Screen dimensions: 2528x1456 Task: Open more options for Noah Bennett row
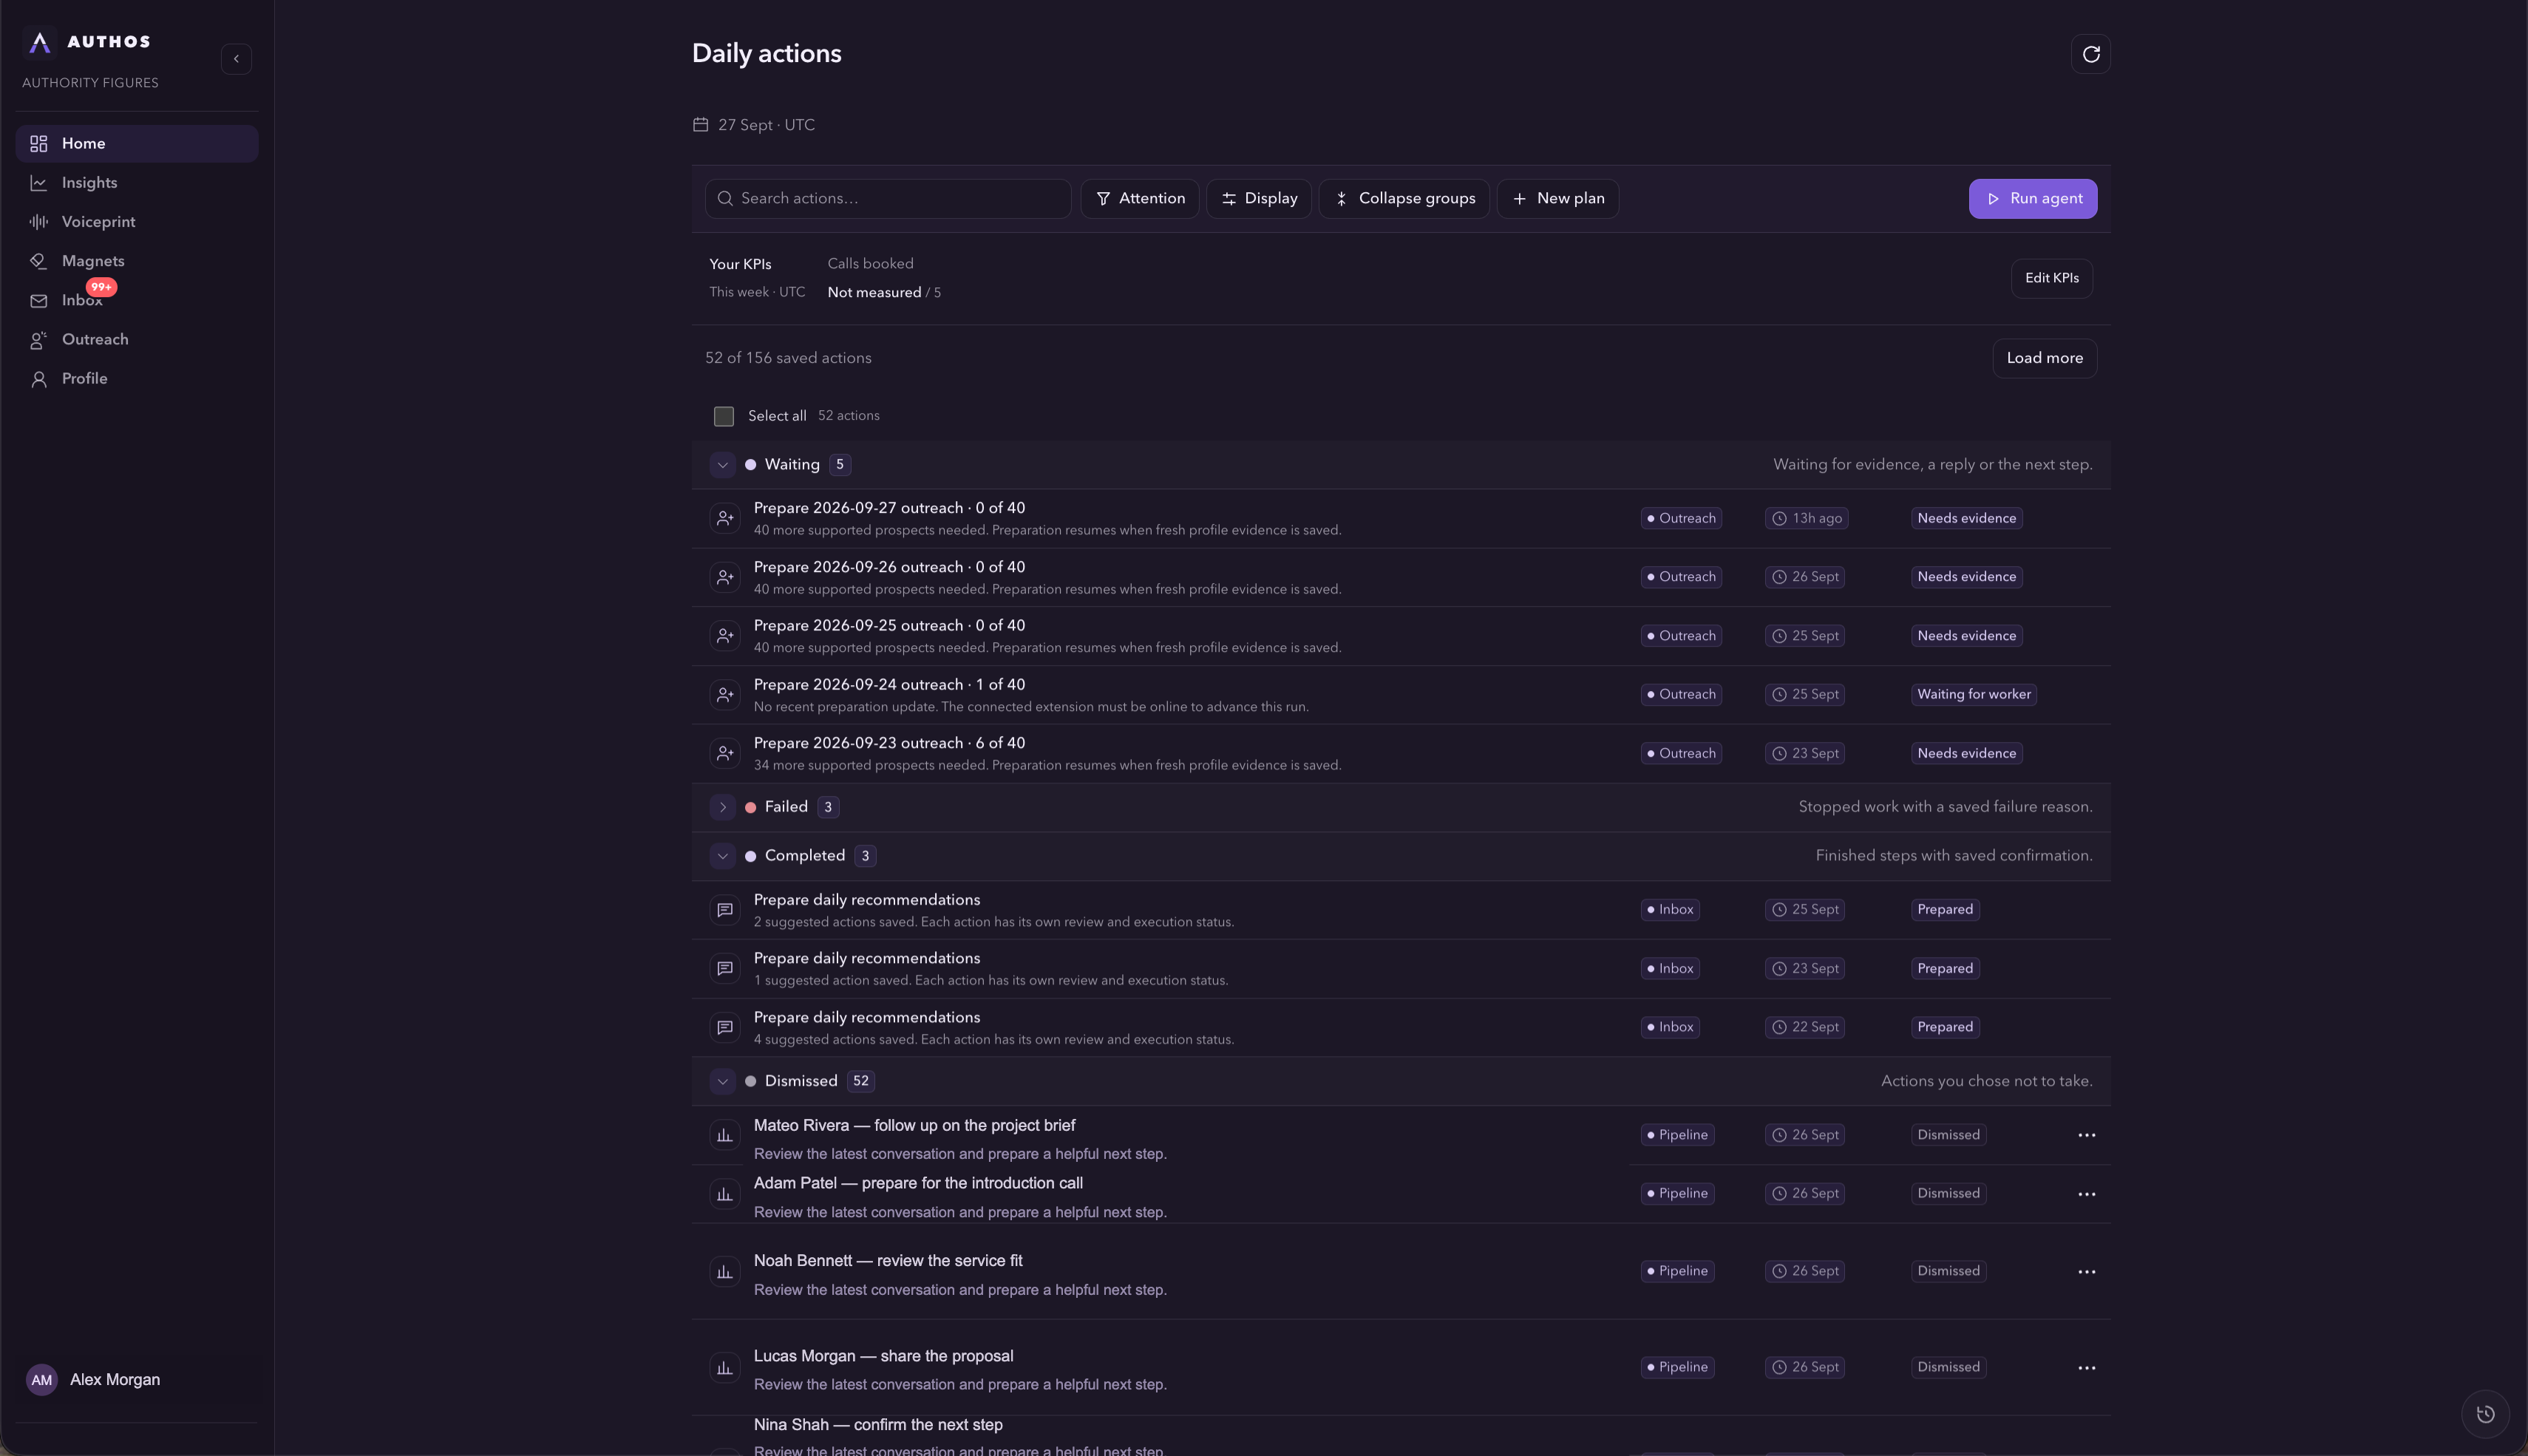coord(2087,1272)
